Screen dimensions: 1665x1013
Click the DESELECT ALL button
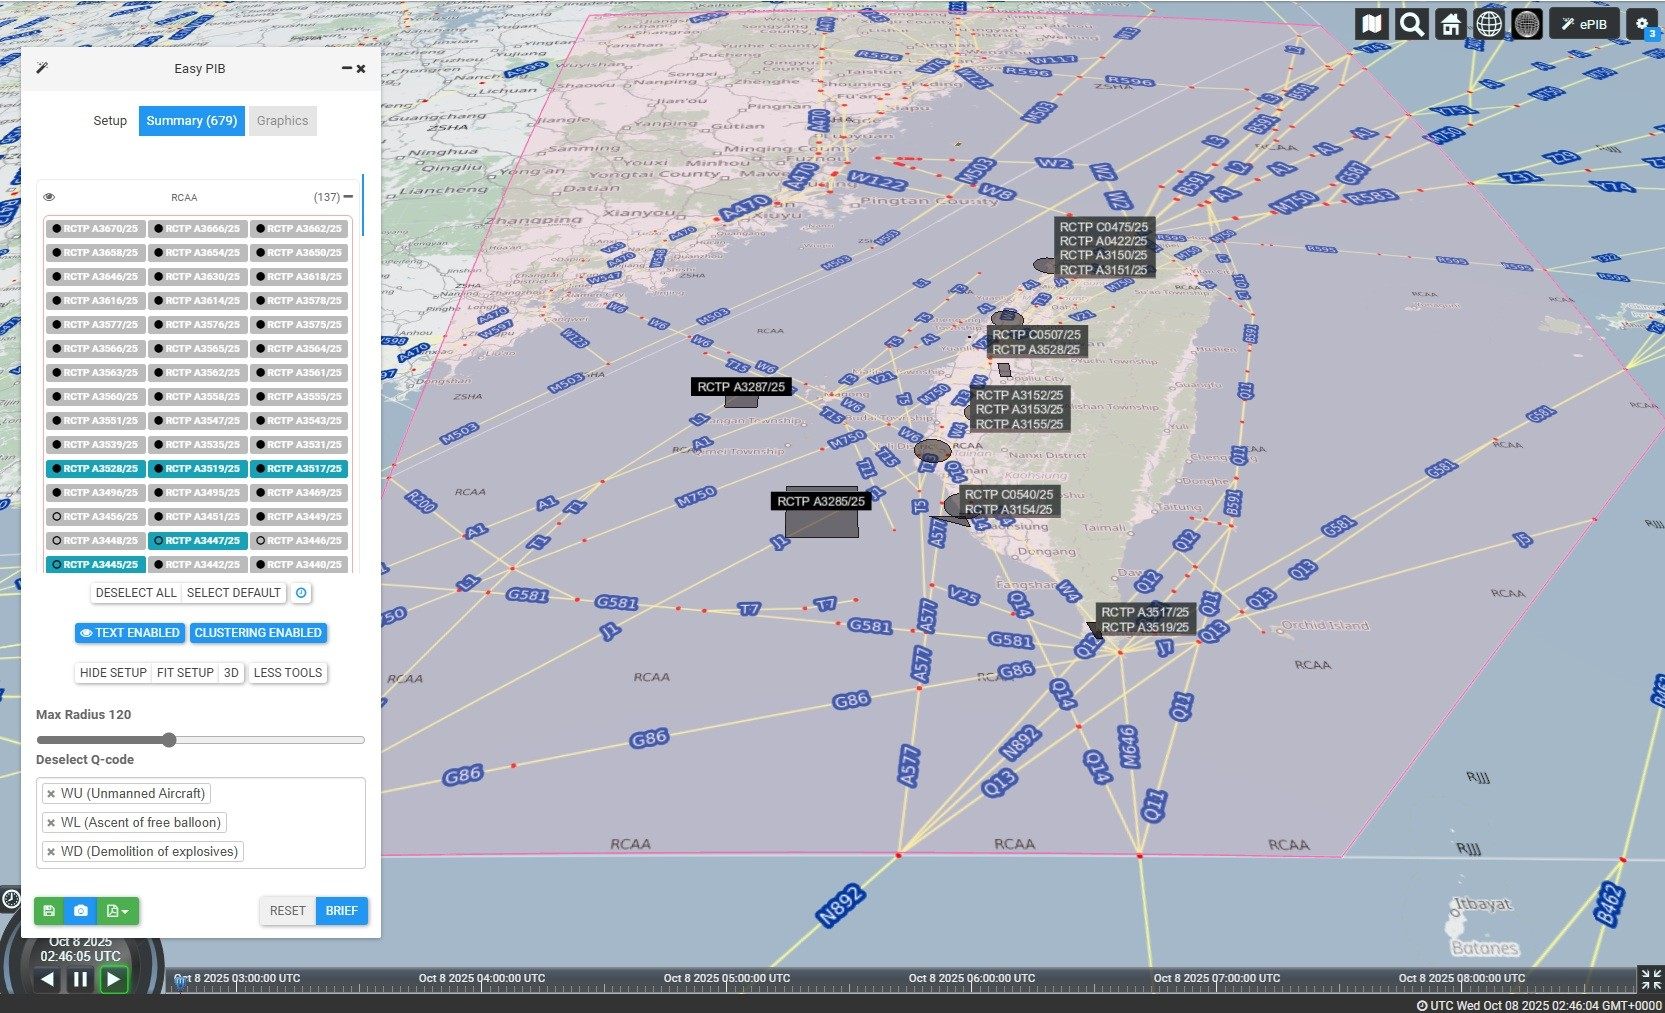click(136, 593)
